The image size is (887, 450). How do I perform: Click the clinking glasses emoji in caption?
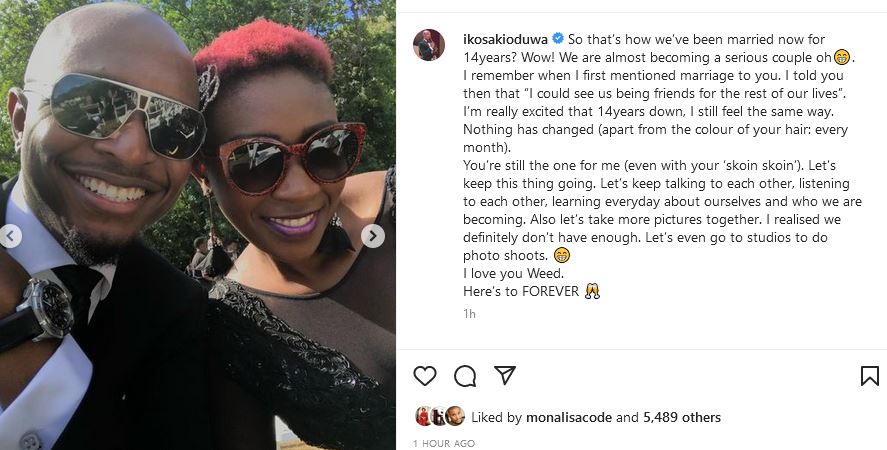click(592, 292)
